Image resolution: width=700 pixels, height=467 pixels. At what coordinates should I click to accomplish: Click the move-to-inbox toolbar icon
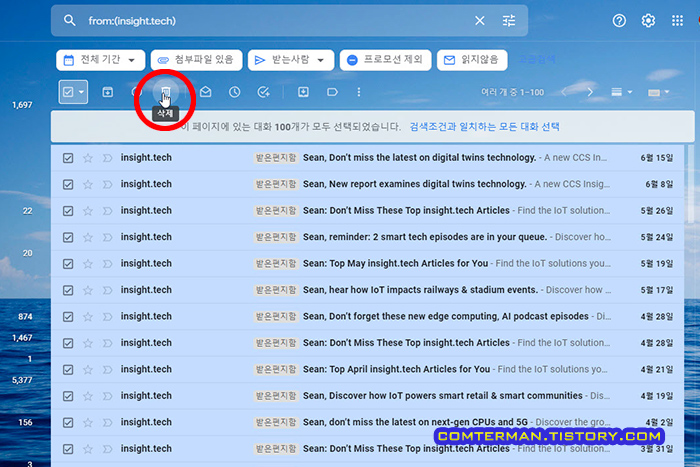pos(303,92)
